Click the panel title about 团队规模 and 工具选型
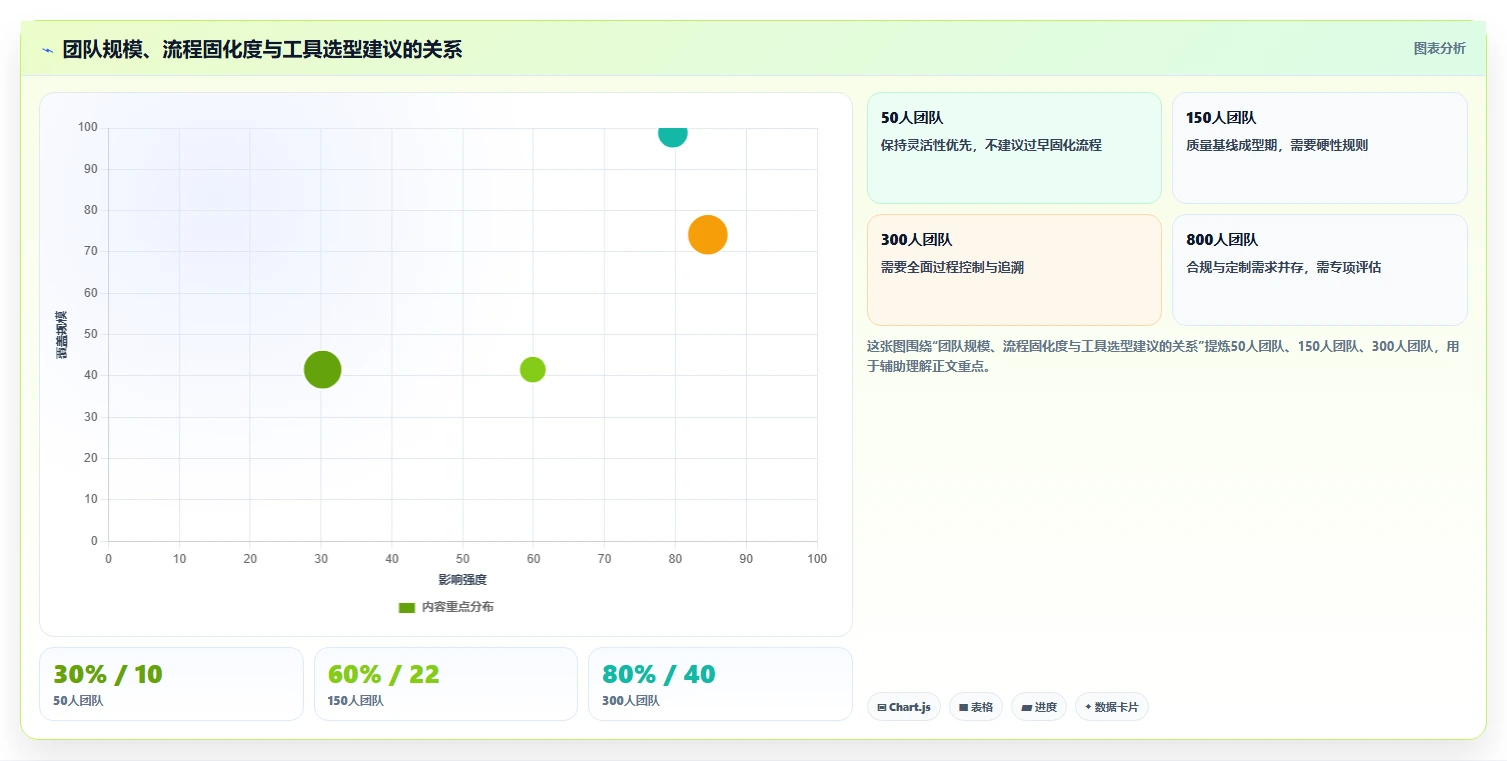1507x761 pixels. [x=262, y=50]
